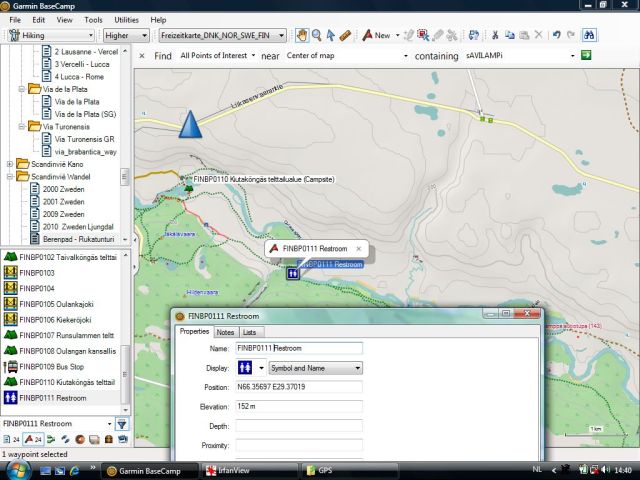This screenshot has width=640, height=480.
Task: Click the green go arrow in Find bar
Action: click(x=587, y=56)
